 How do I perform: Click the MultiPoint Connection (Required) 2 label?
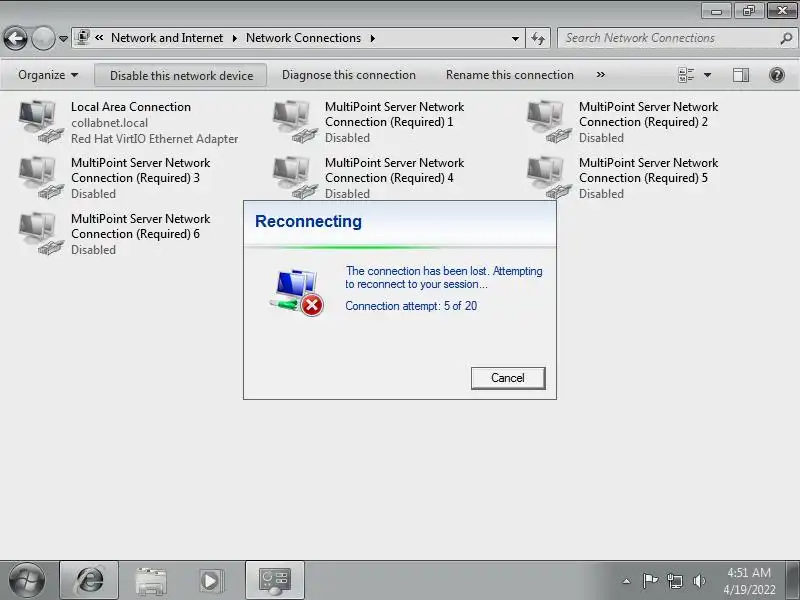pyautogui.click(x=648, y=114)
